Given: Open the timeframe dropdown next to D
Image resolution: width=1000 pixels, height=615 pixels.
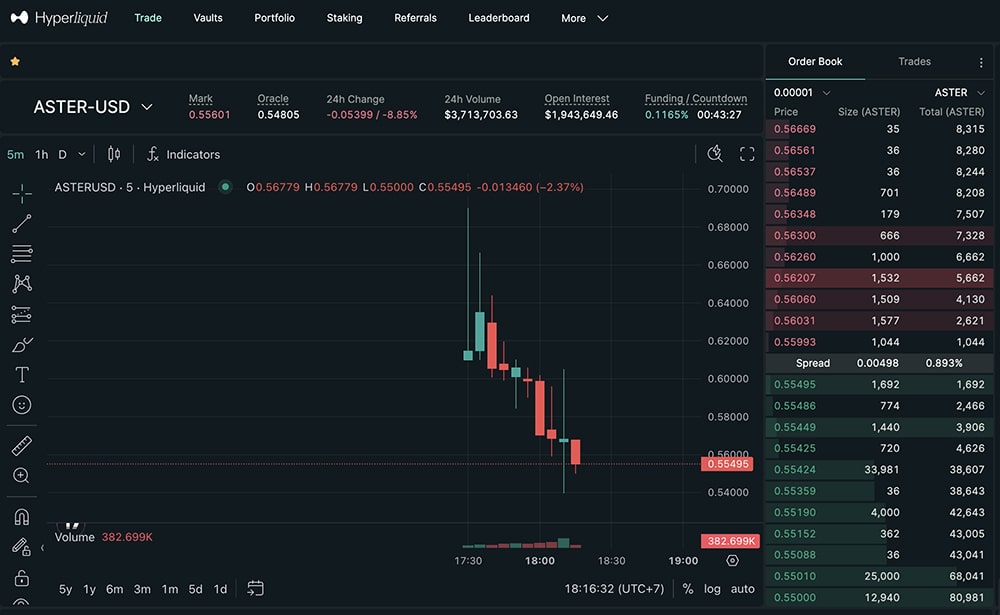Looking at the screenshot, I should click(x=82, y=154).
